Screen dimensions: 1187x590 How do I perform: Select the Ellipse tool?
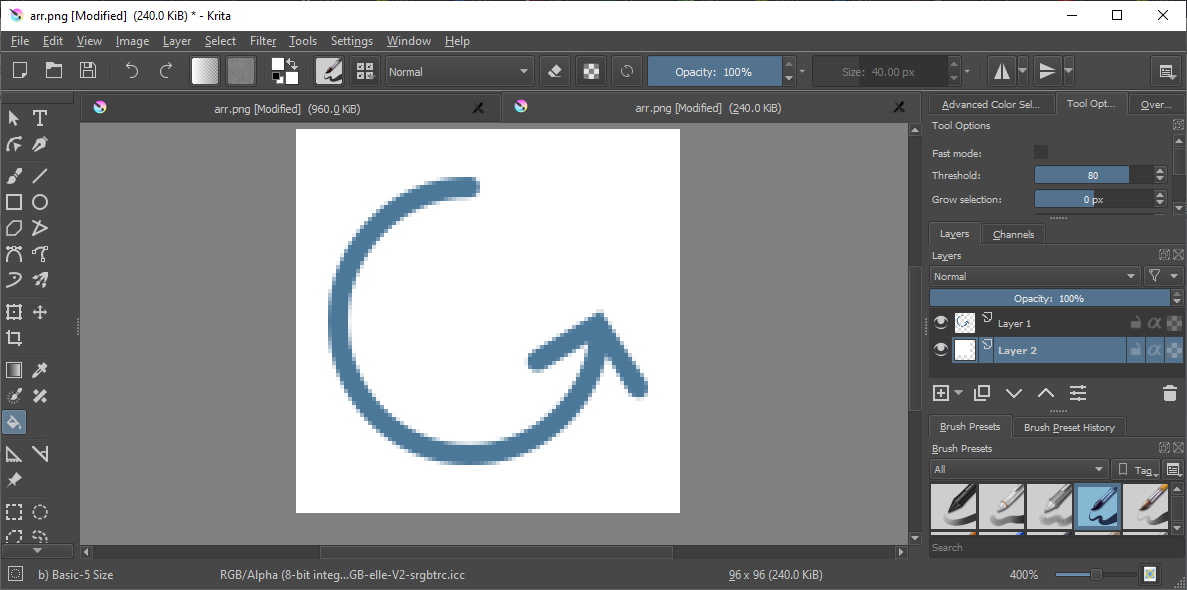[x=40, y=202]
